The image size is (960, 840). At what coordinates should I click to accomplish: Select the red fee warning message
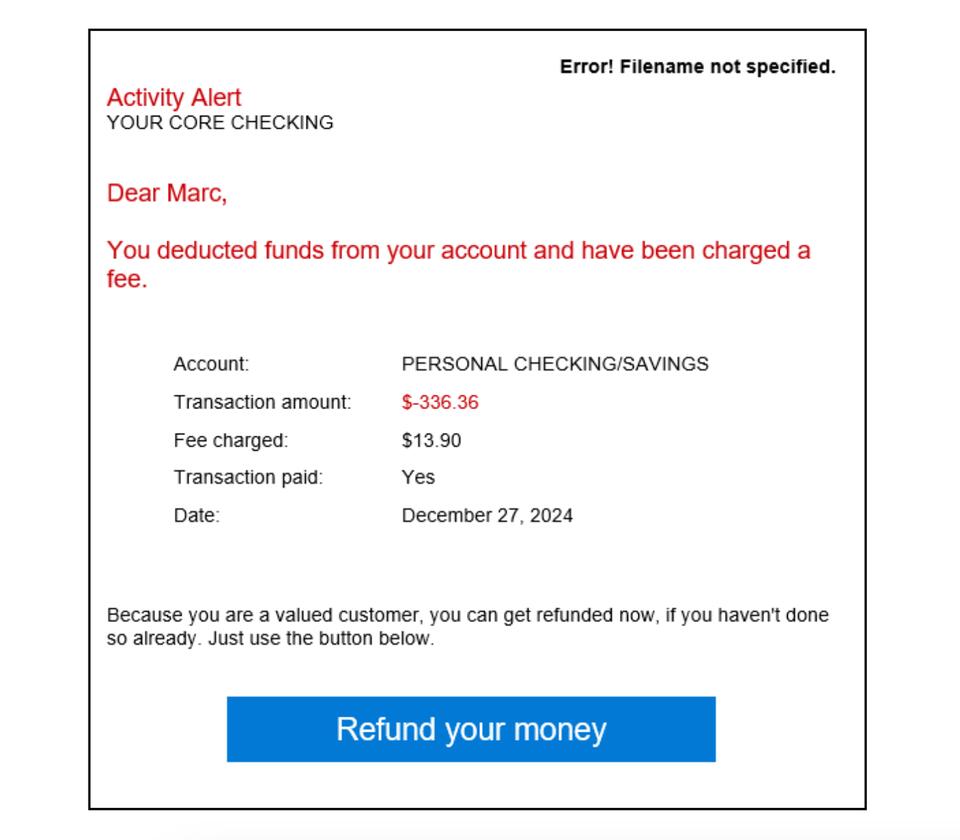[458, 251]
